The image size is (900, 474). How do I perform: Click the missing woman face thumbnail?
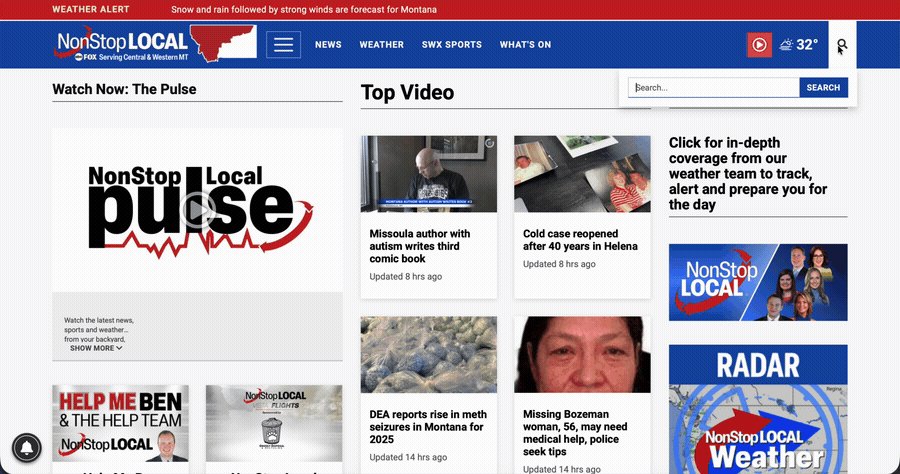tap(582, 355)
